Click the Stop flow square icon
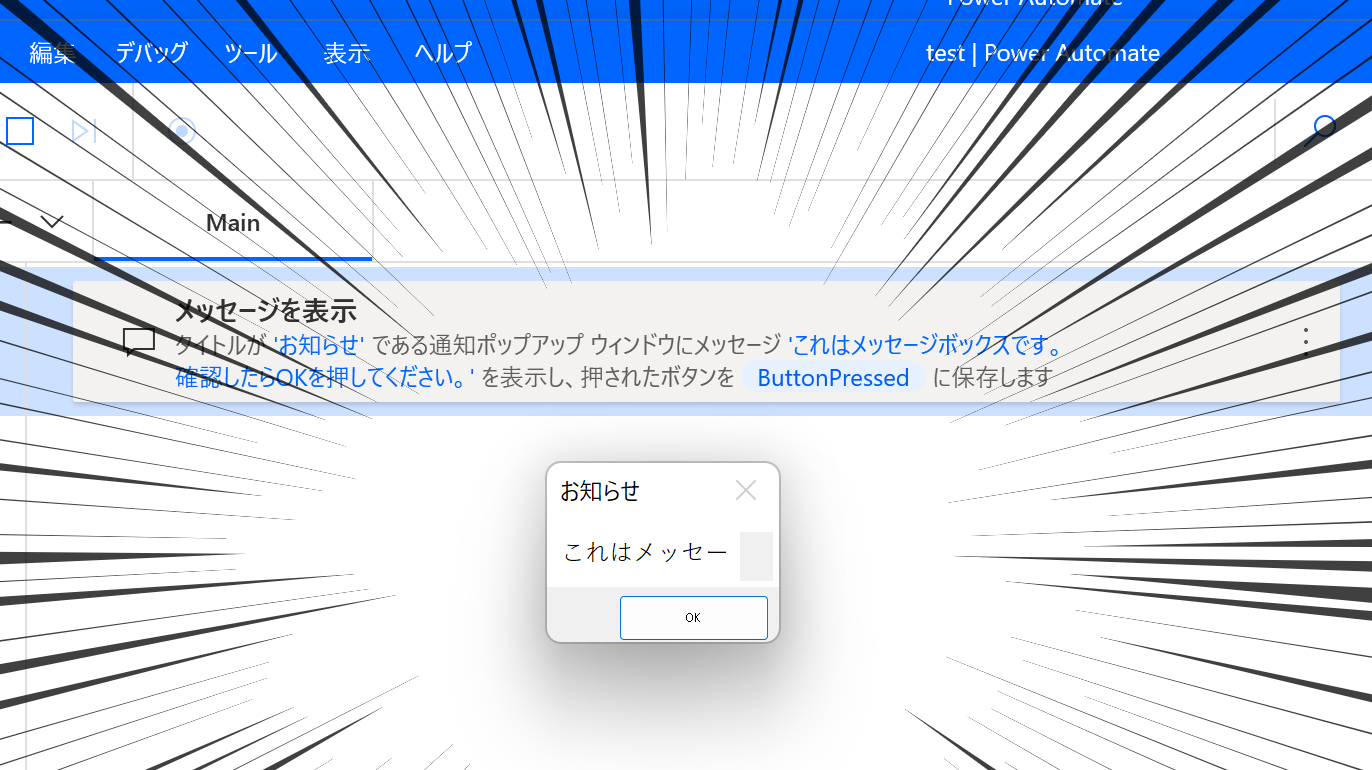Viewport: 1372px width, 770px height. [x=20, y=131]
